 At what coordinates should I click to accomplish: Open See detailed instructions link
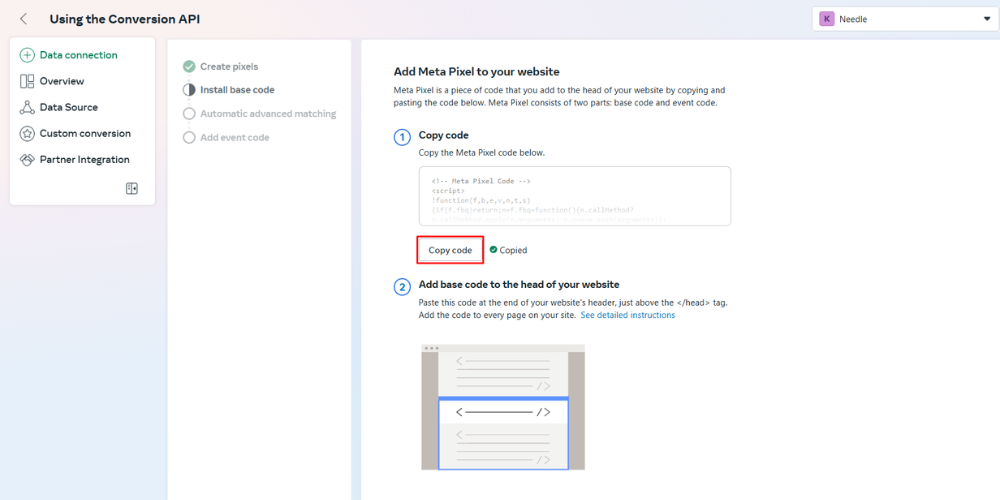coord(628,315)
